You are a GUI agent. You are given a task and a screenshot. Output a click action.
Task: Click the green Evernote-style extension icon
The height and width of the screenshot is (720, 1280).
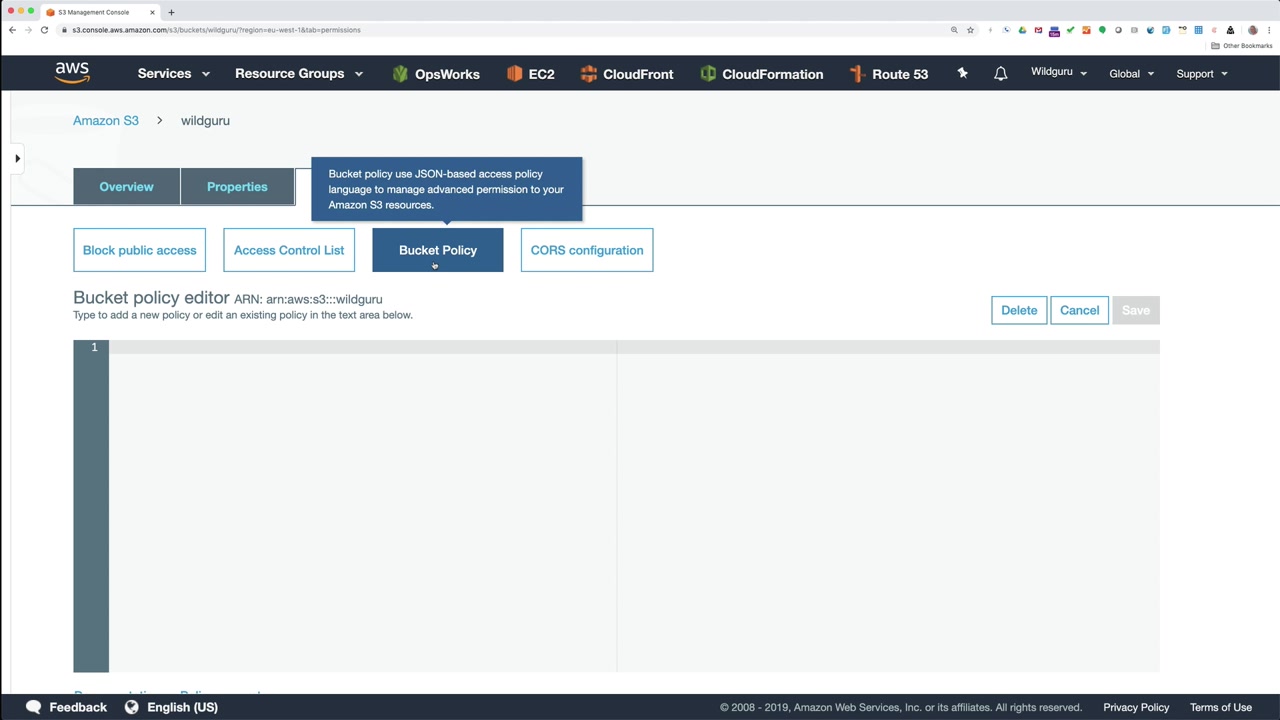pyautogui.click(x=1102, y=30)
